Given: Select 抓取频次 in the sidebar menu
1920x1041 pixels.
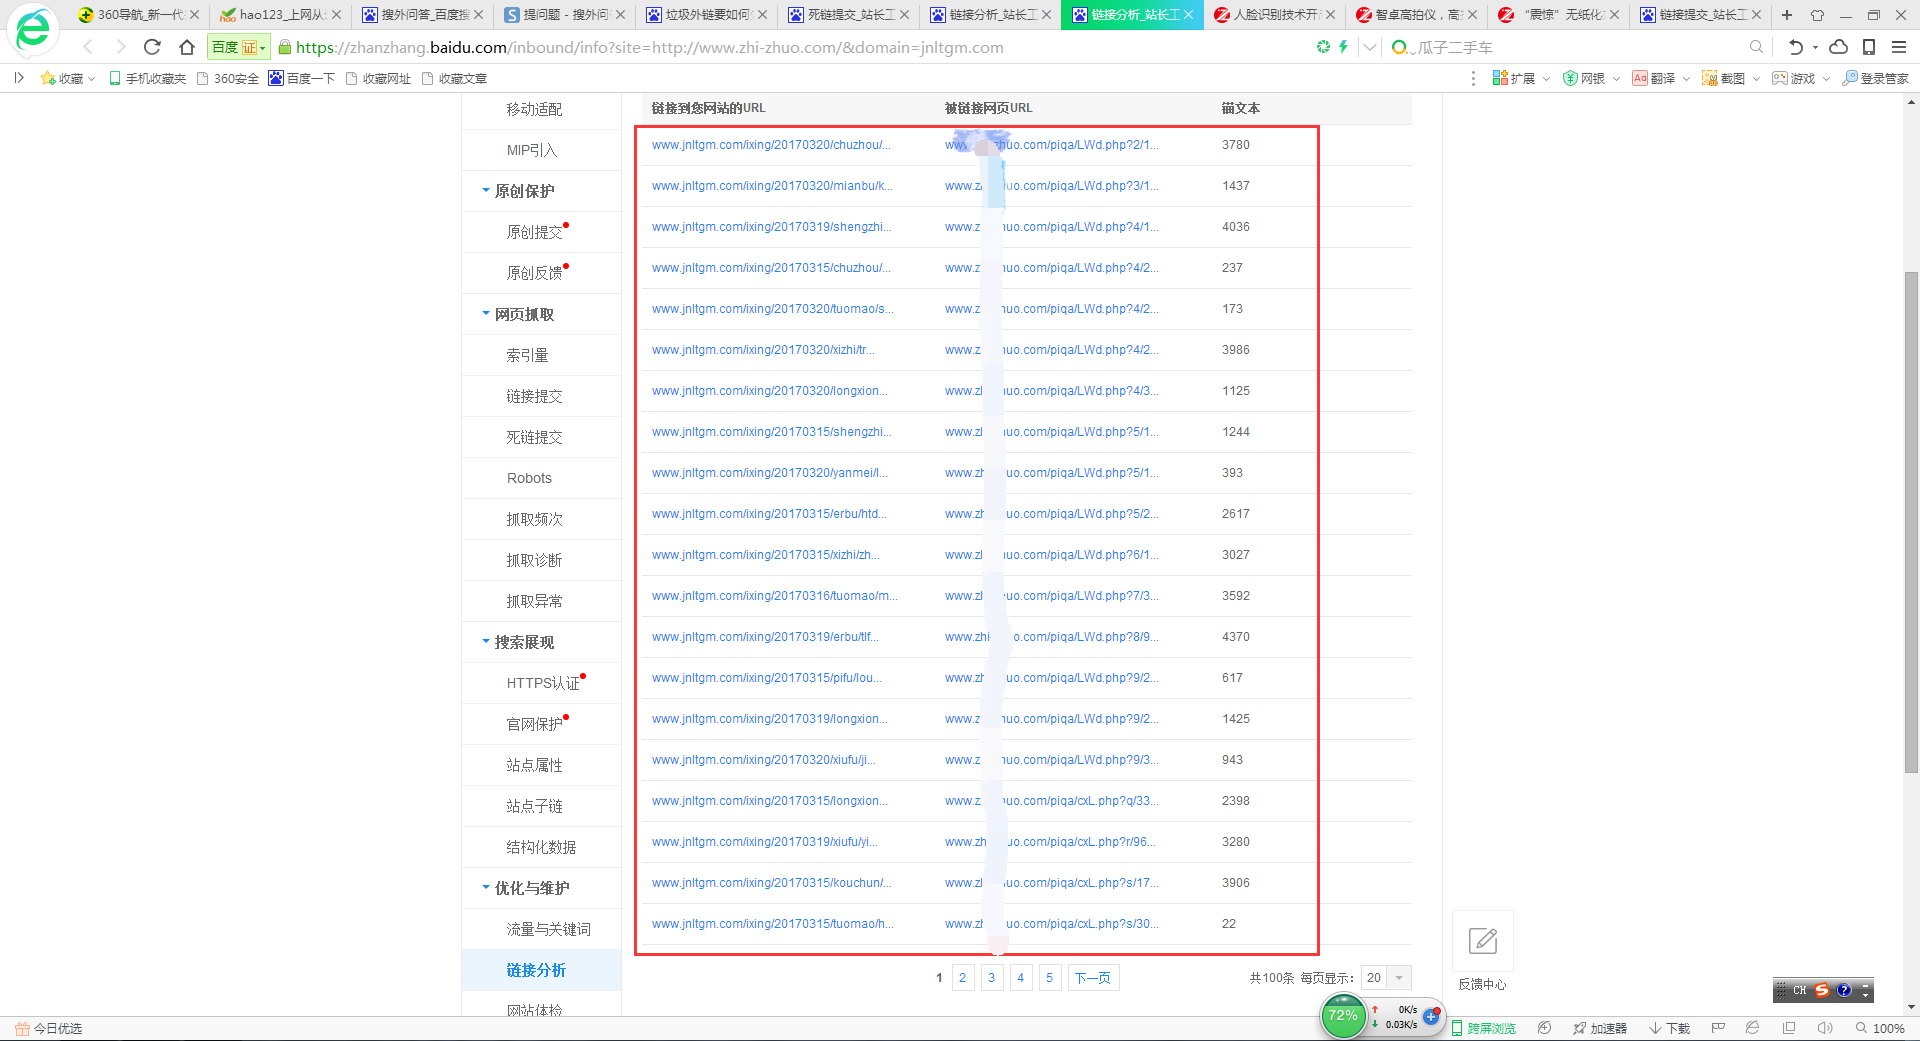Looking at the screenshot, I should point(534,519).
